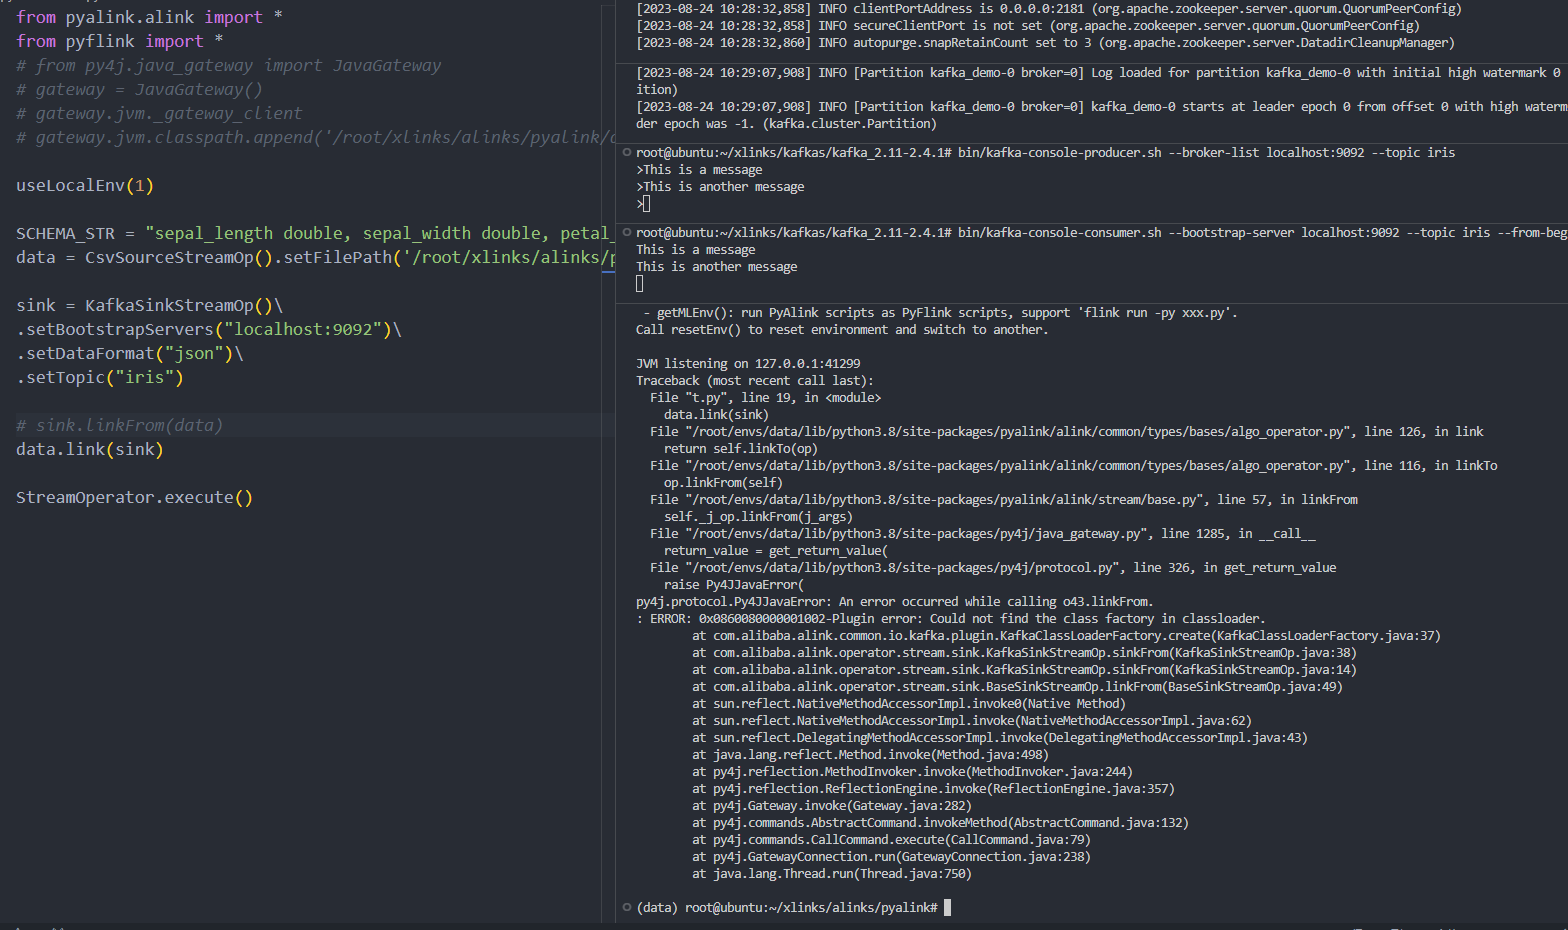Click the KafkaClassLoaderFactory.create stack frame
1568x930 pixels.
pyautogui.click(x=1066, y=636)
